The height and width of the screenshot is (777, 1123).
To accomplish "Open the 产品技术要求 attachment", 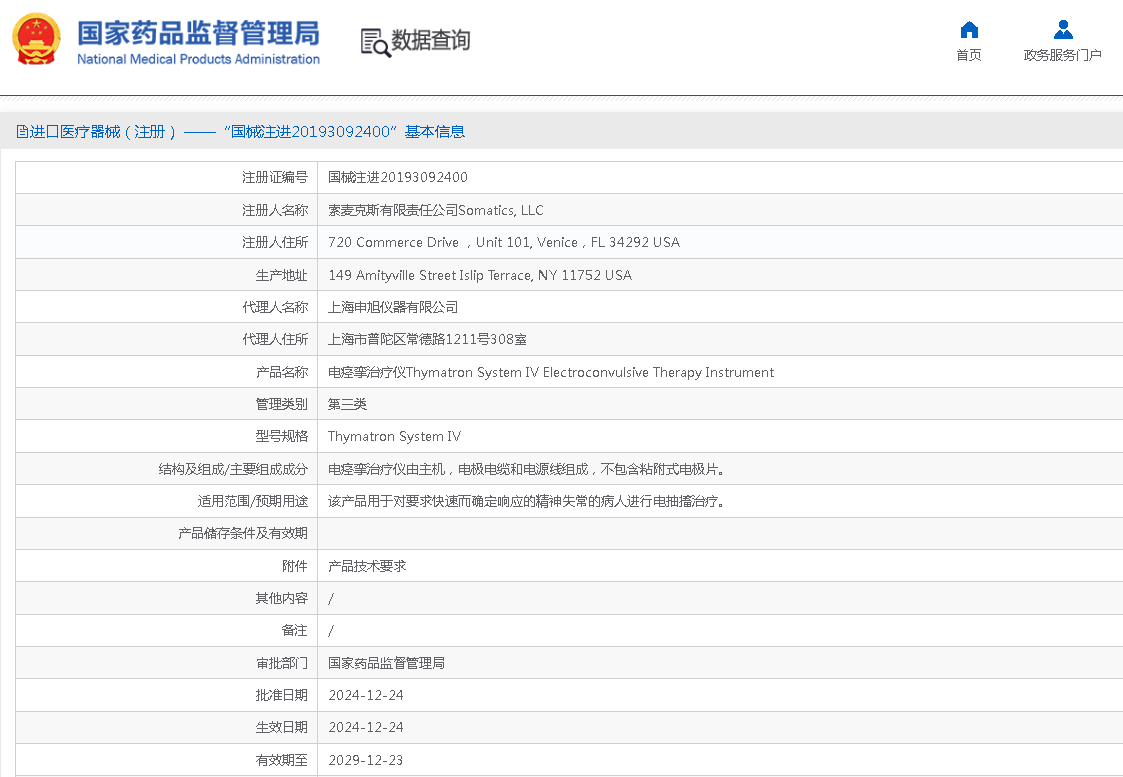I will [367, 566].
